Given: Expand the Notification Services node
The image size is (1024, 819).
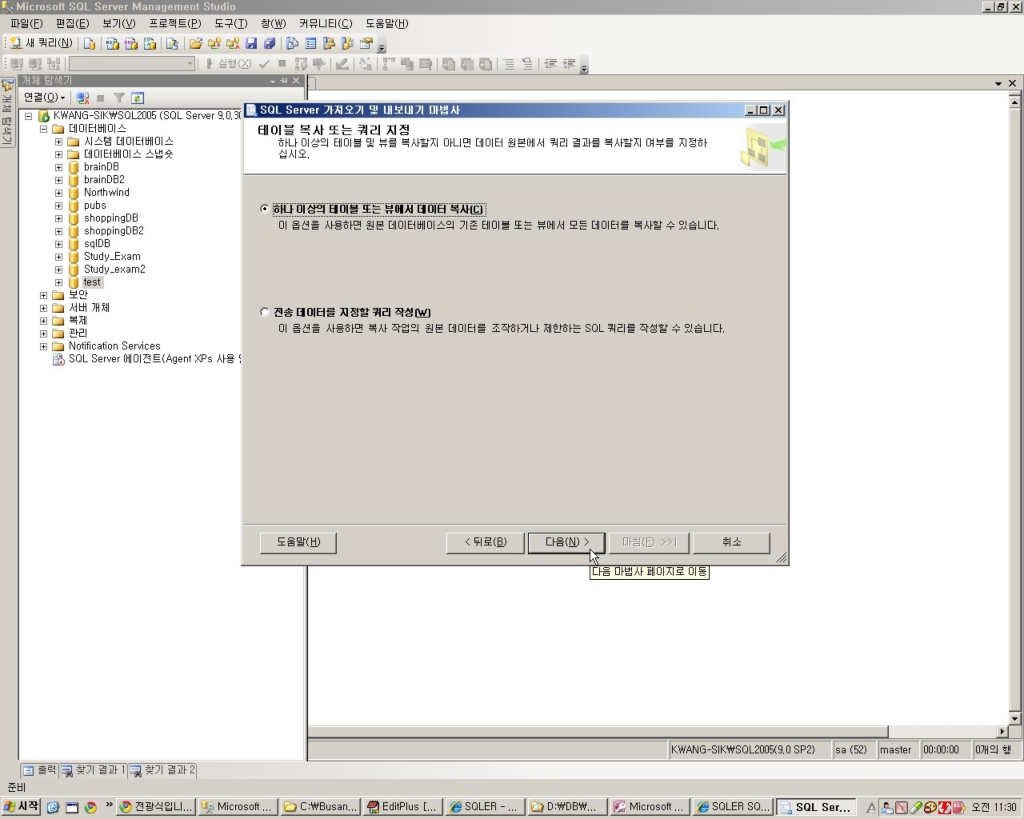Looking at the screenshot, I should (44, 346).
